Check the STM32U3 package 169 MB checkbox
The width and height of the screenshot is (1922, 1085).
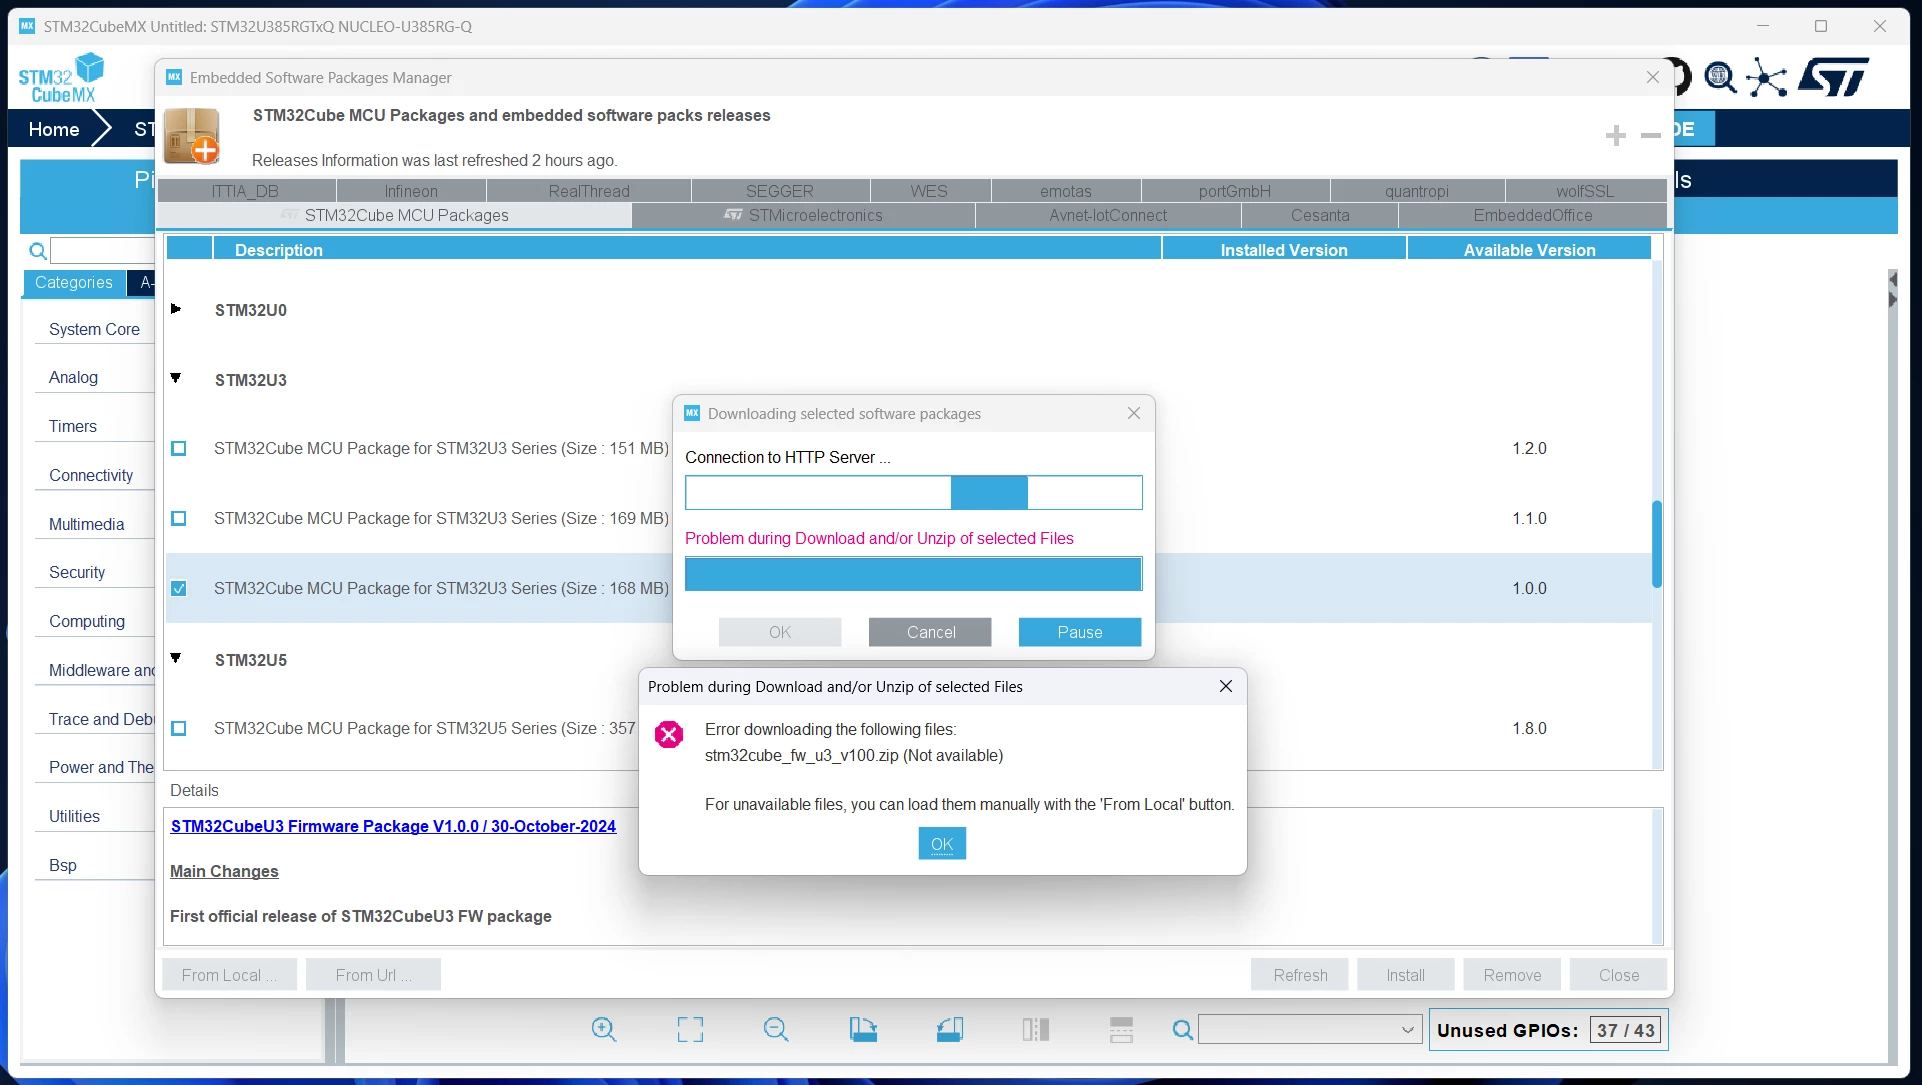[179, 518]
